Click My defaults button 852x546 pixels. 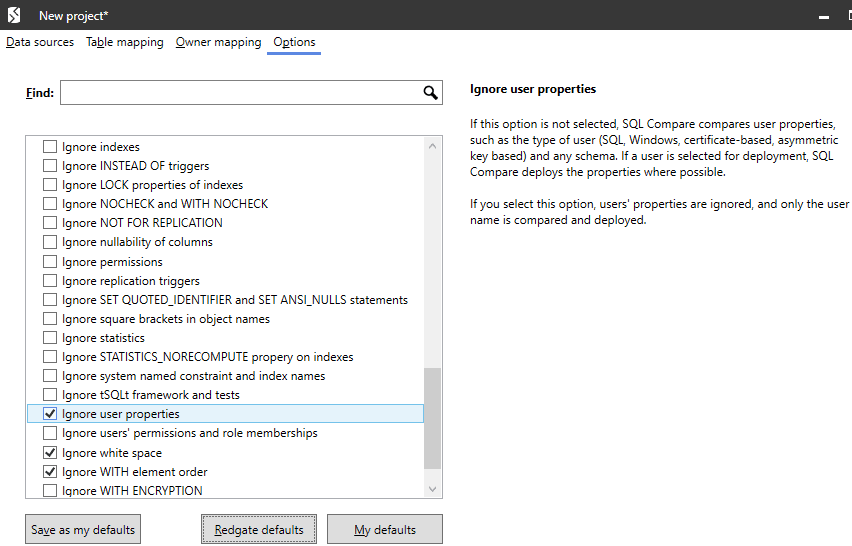point(385,529)
